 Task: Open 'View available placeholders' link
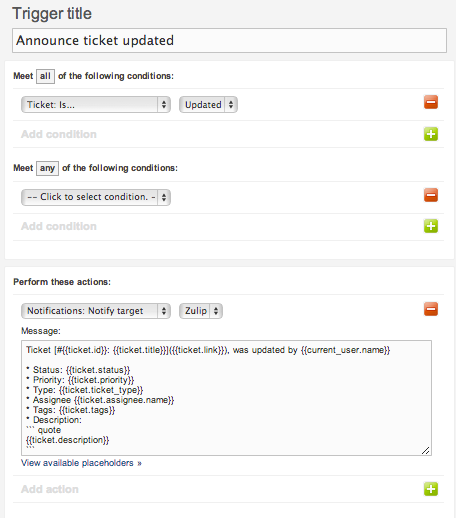[81, 463]
